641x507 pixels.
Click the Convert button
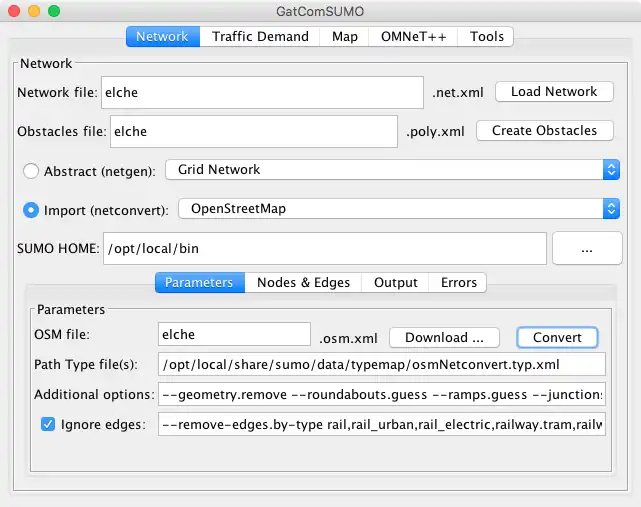tap(557, 338)
